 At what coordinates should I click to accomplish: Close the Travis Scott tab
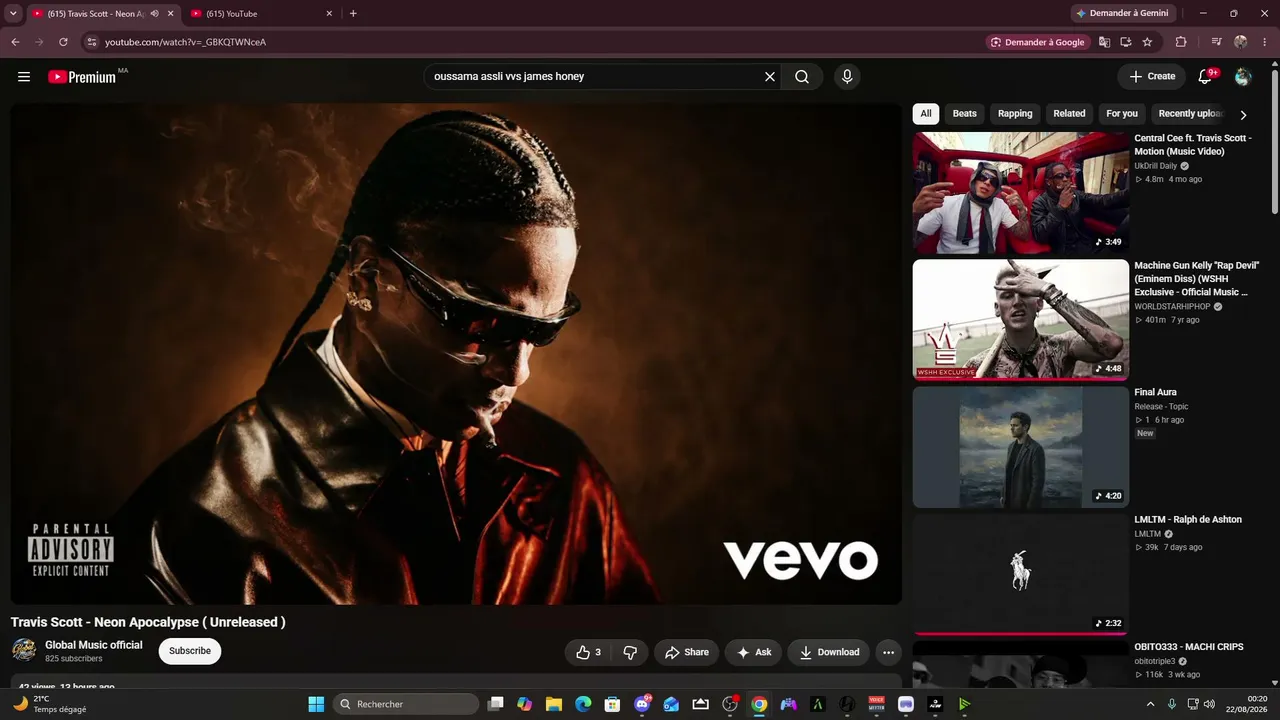(170, 14)
